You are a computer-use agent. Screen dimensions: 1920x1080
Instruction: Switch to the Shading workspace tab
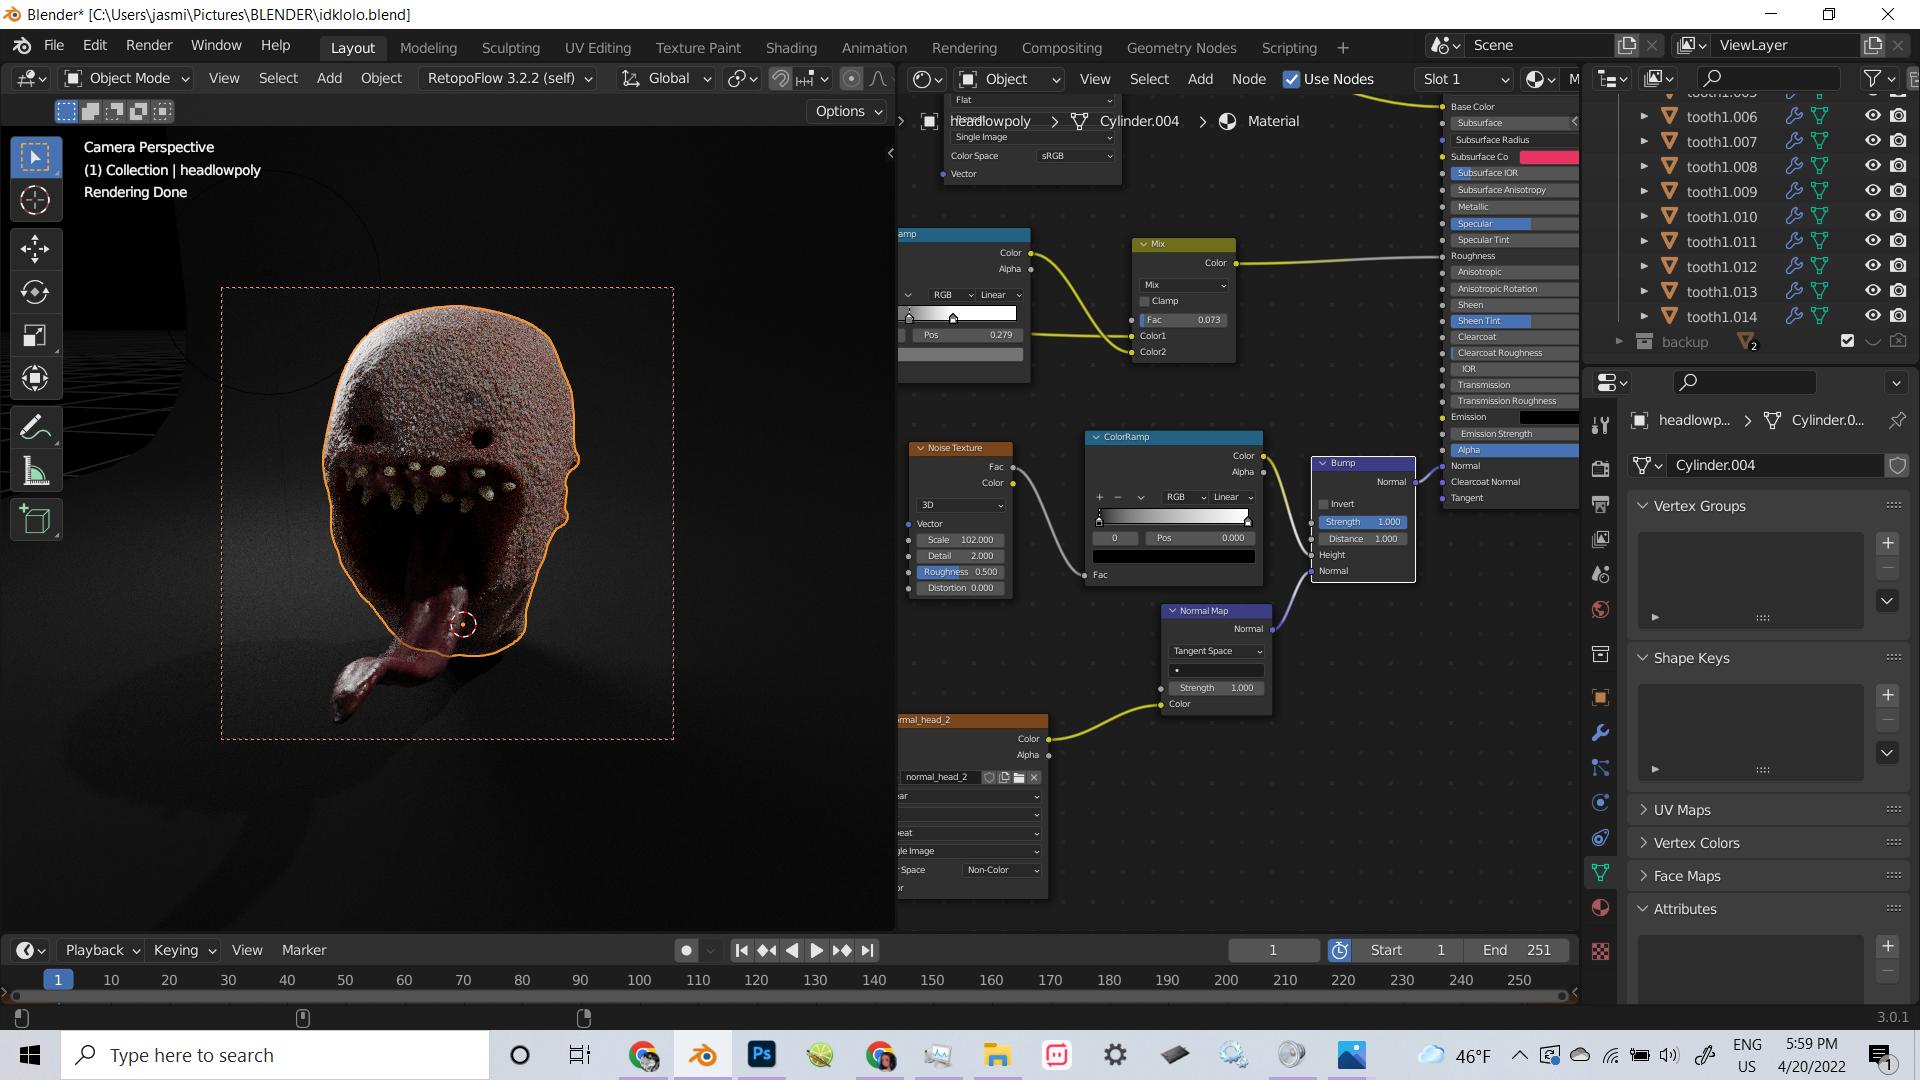(790, 47)
